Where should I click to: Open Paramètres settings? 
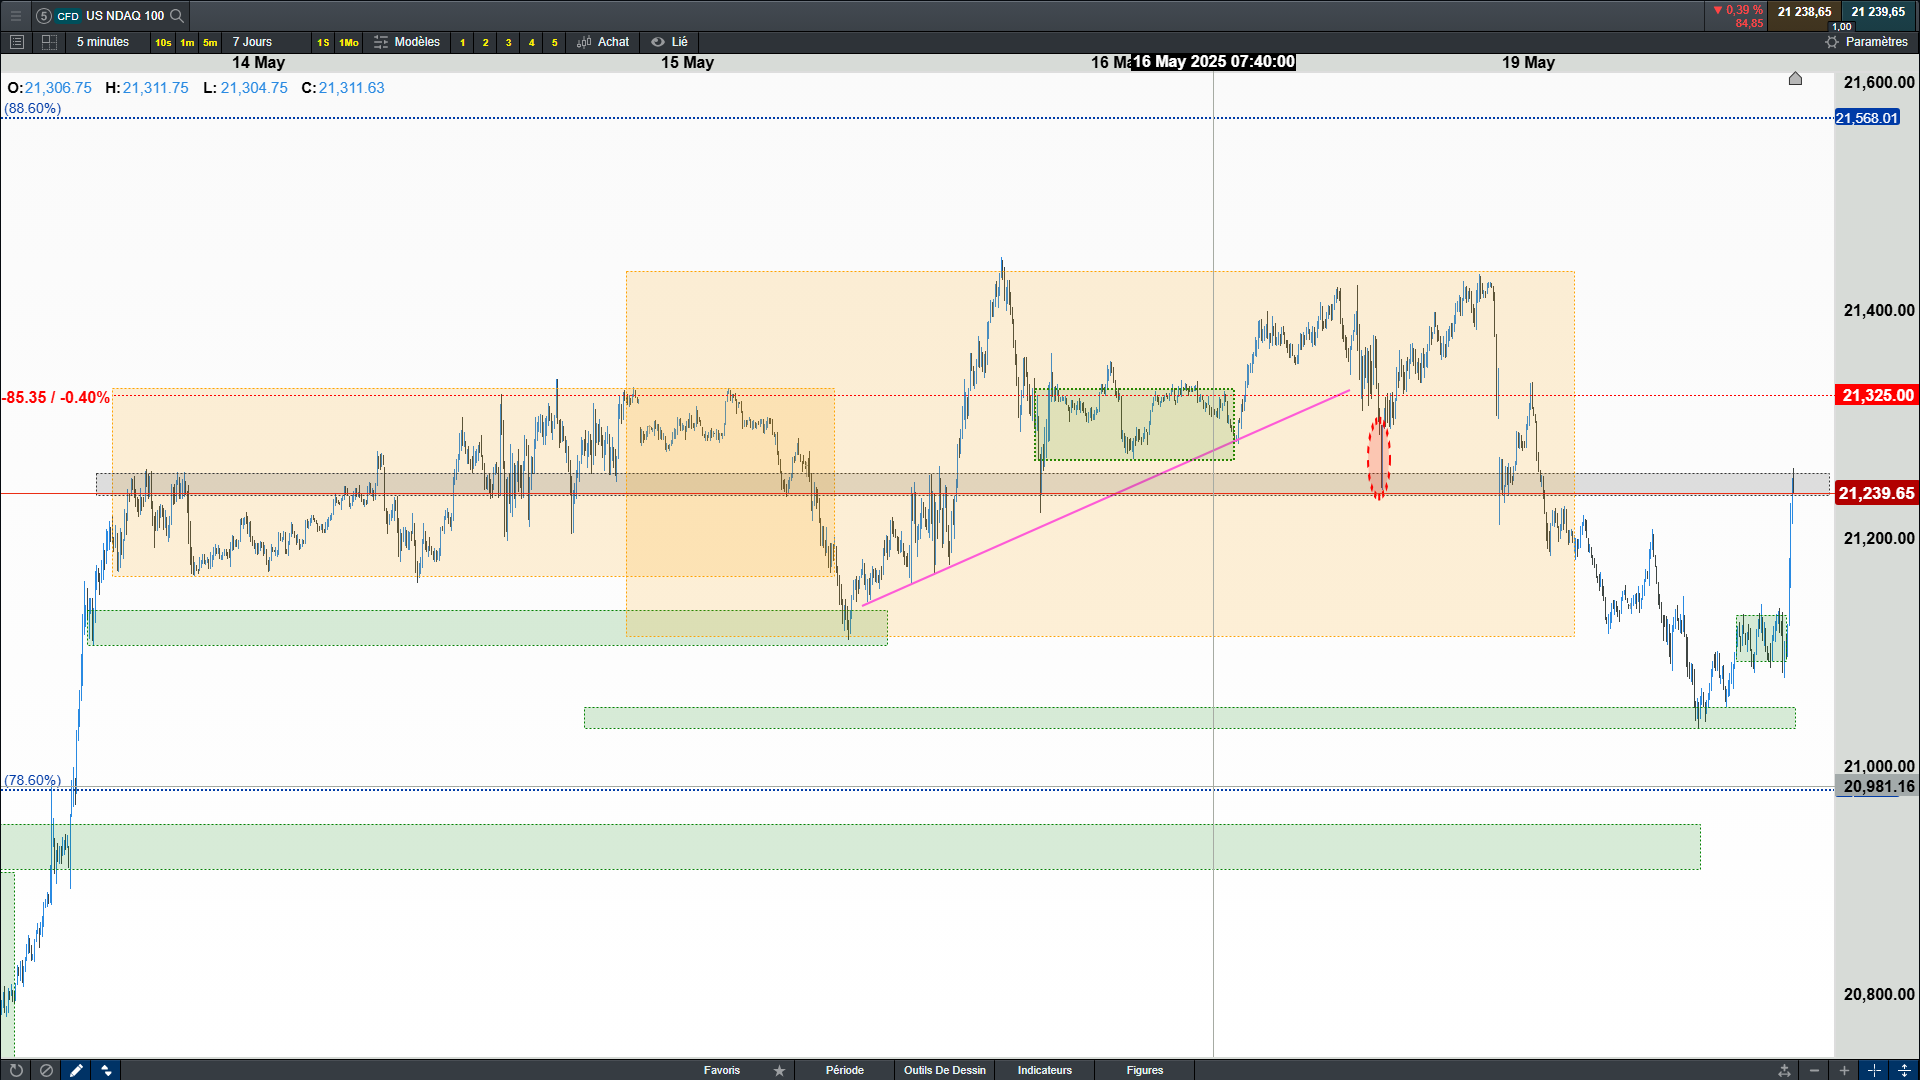(1866, 42)
